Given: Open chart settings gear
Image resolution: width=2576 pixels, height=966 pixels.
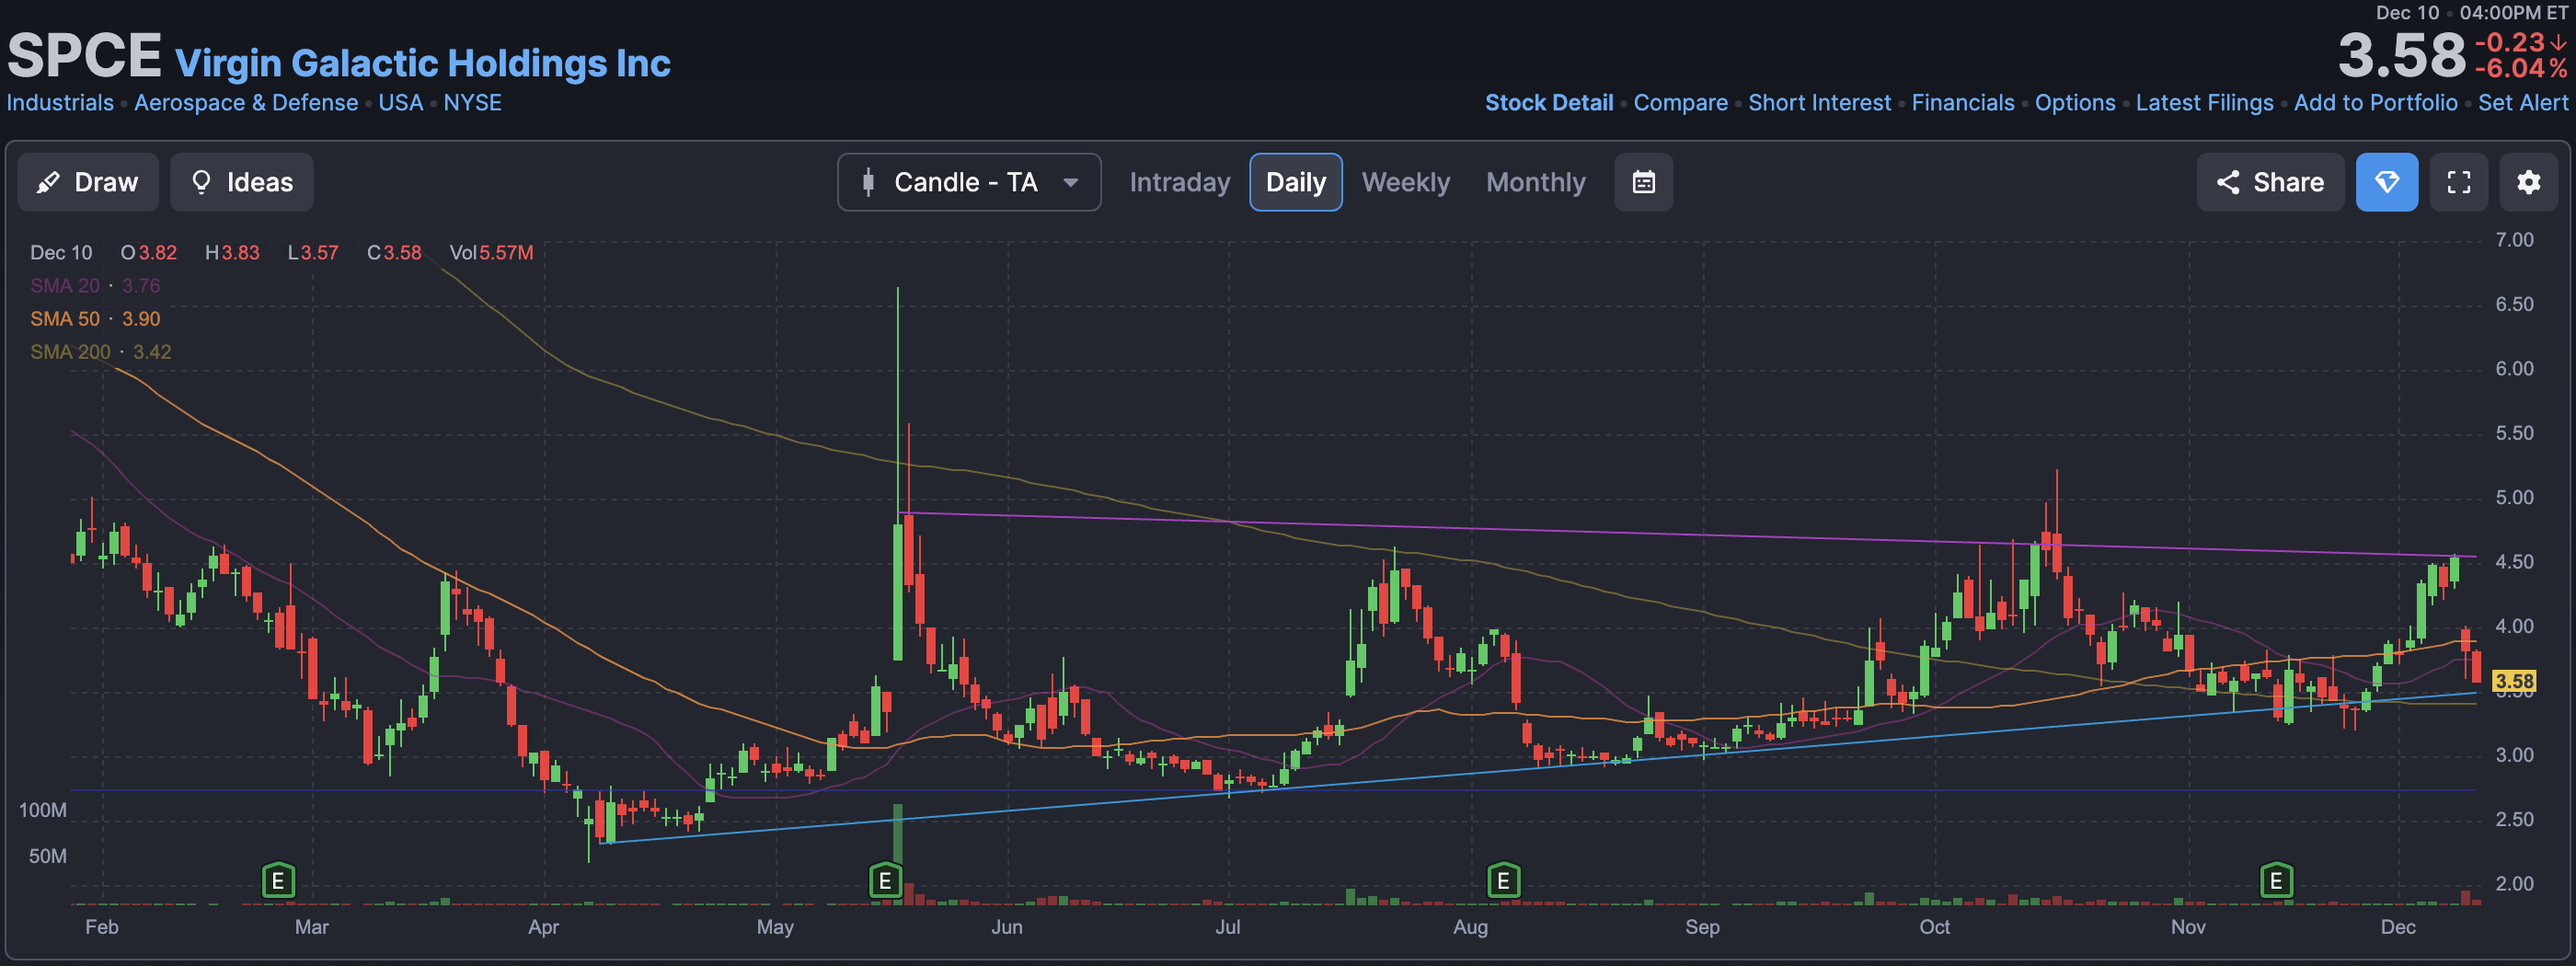Looking at the screenshot, I should (x=2529, y=182).
